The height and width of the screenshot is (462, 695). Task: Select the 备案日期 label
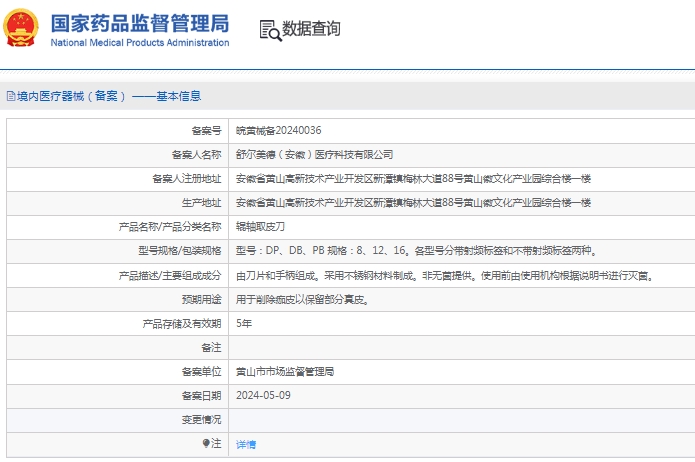201,396
